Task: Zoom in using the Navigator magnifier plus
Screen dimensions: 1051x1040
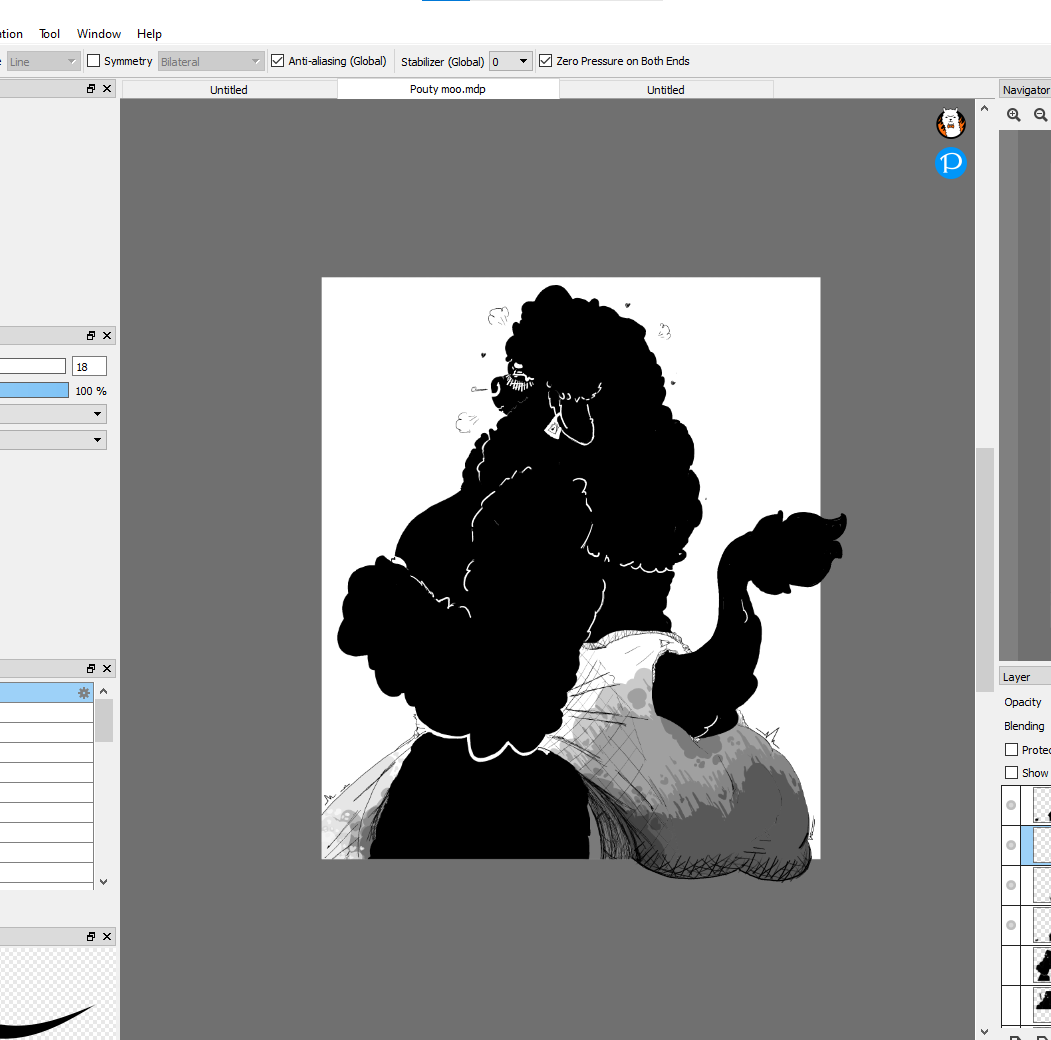Action: coord(1014,115)
